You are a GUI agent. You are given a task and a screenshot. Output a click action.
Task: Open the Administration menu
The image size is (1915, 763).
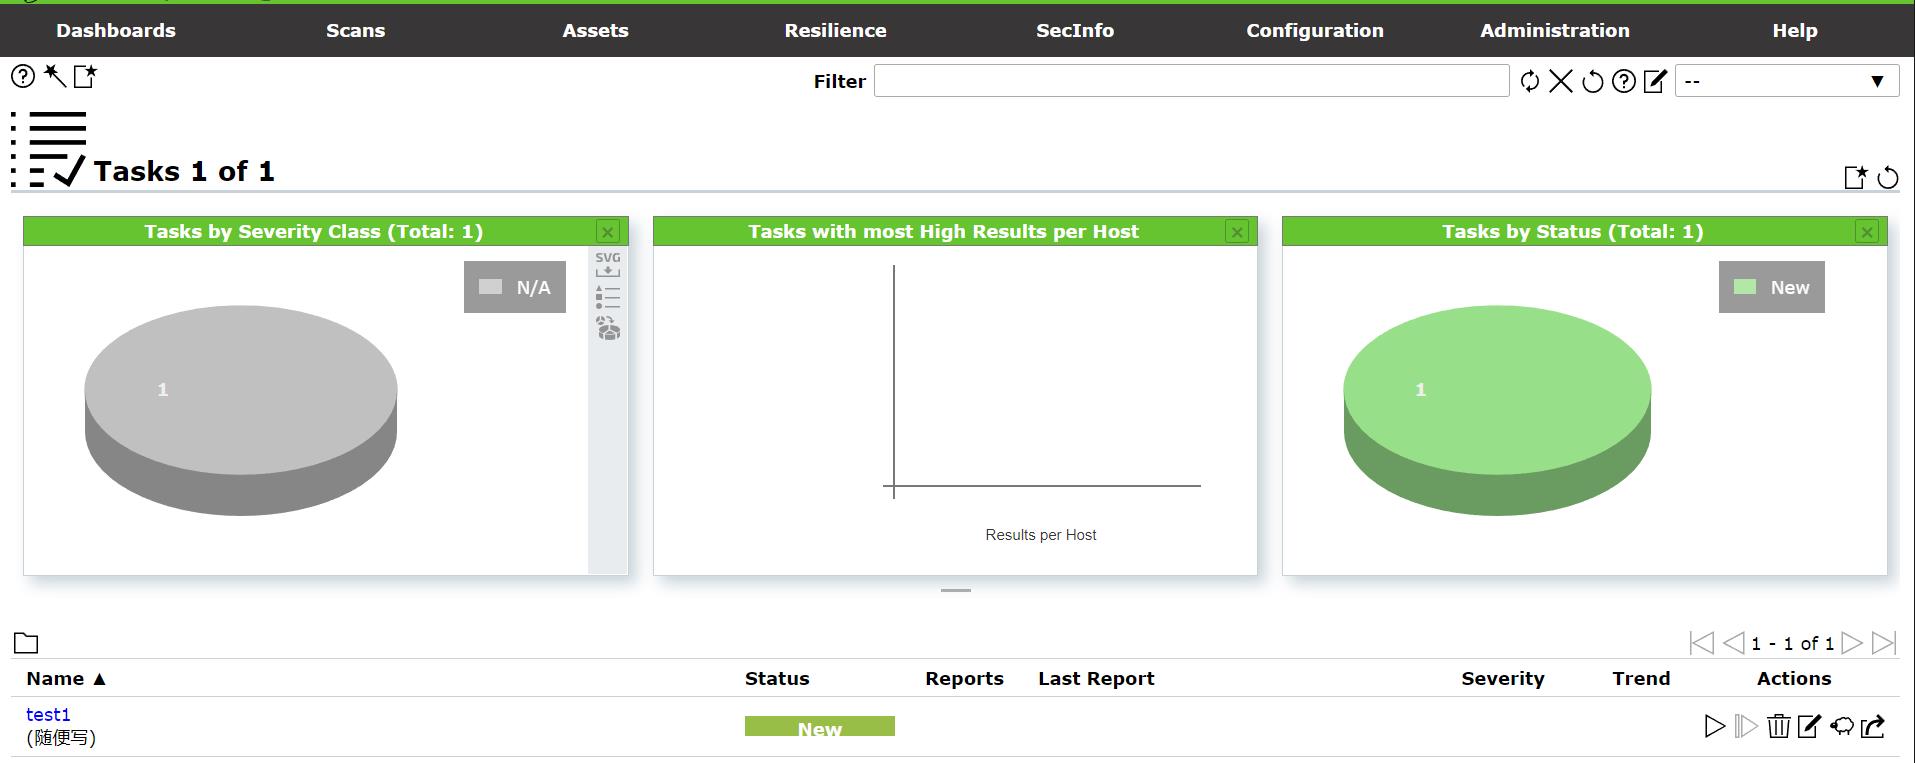1555,30
